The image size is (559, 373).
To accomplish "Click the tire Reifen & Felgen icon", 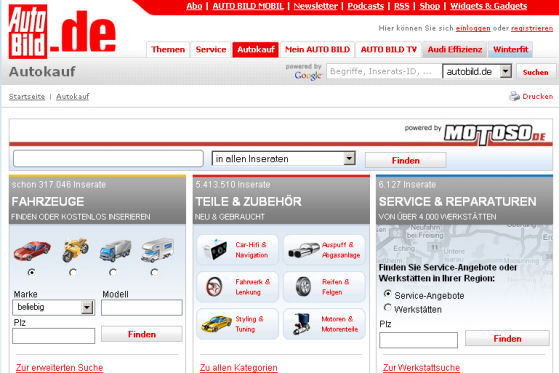I will coord(303,286).
